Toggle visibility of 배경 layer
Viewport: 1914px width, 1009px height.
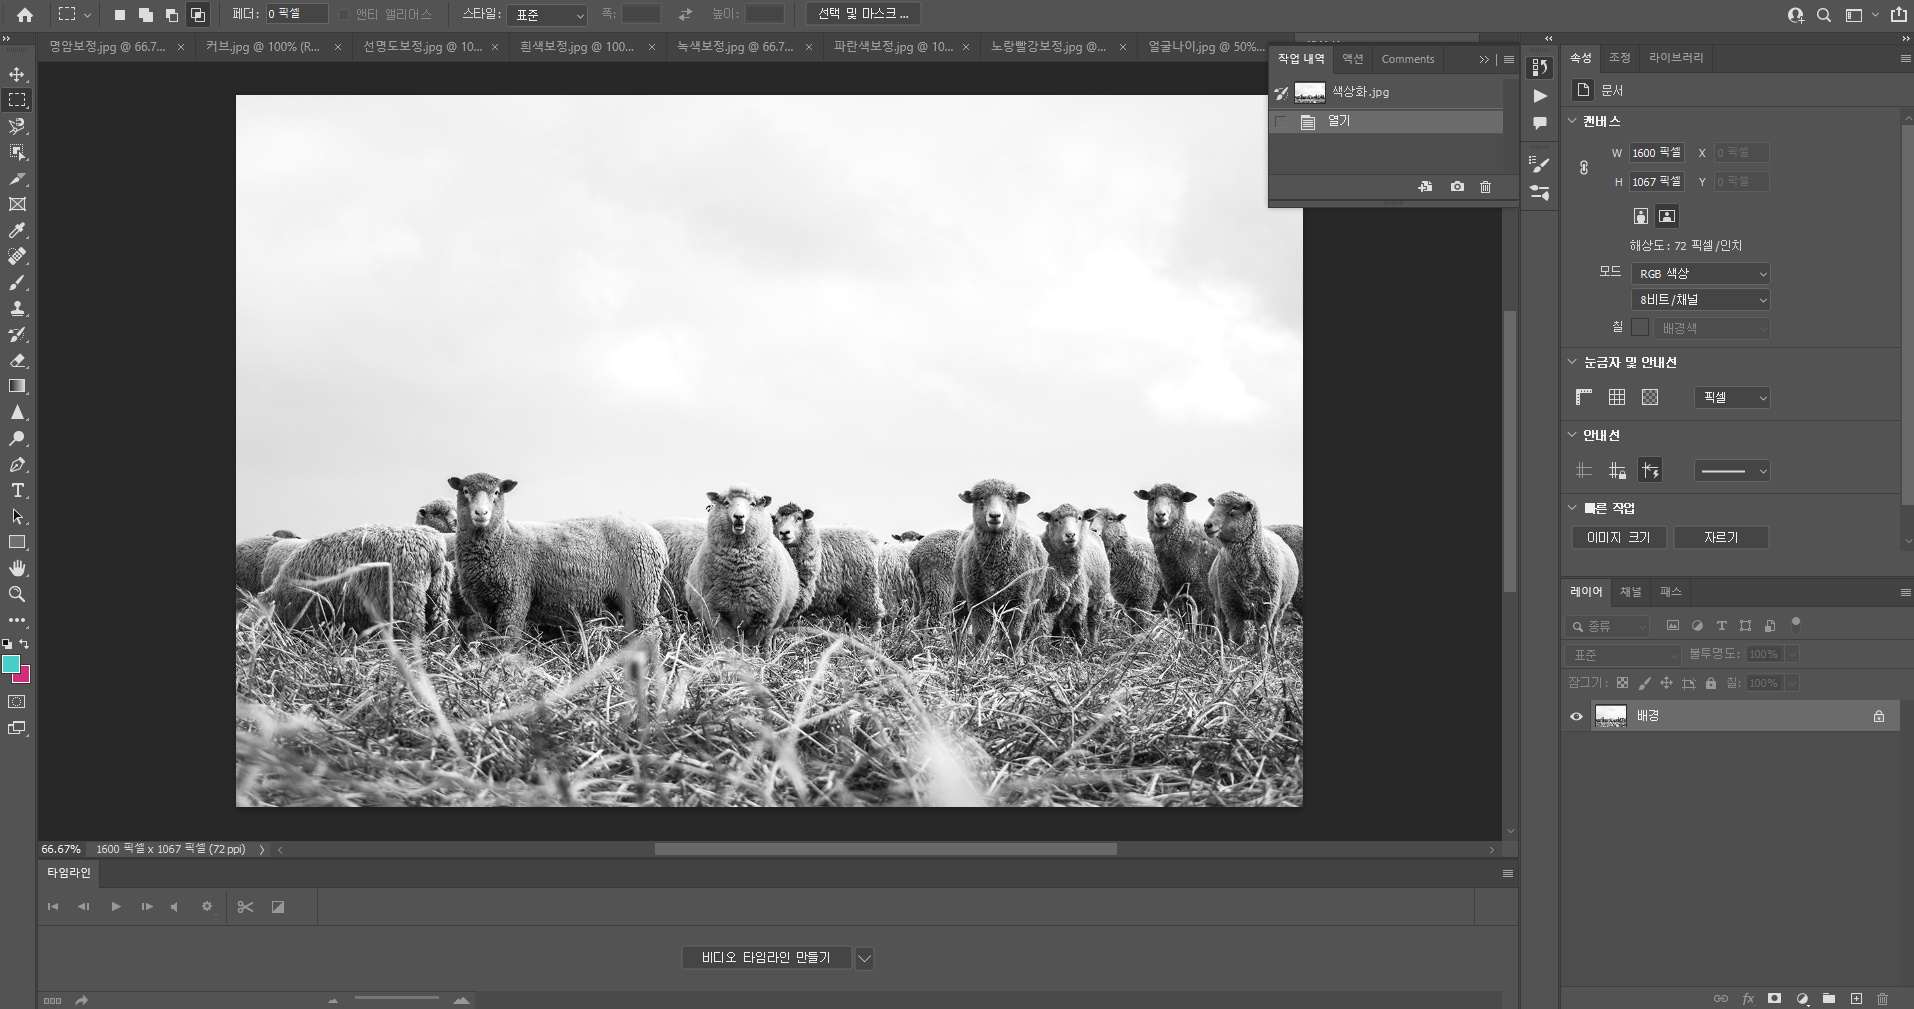(1577, 716)
